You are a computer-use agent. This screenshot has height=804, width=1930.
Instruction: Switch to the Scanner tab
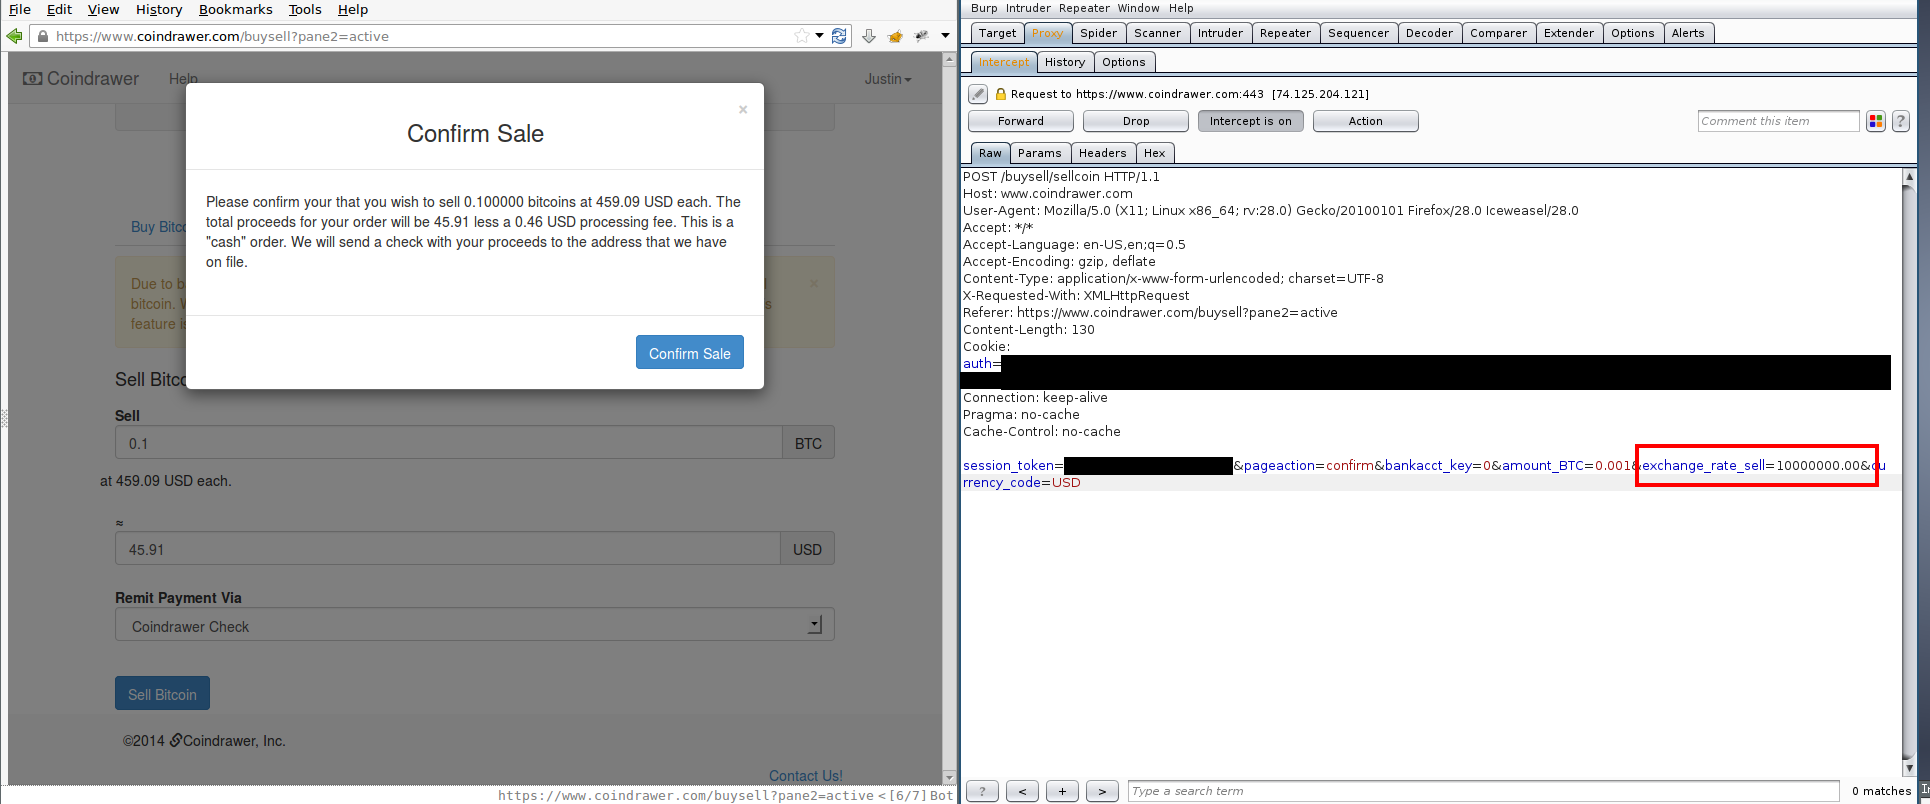[1157, 33]
